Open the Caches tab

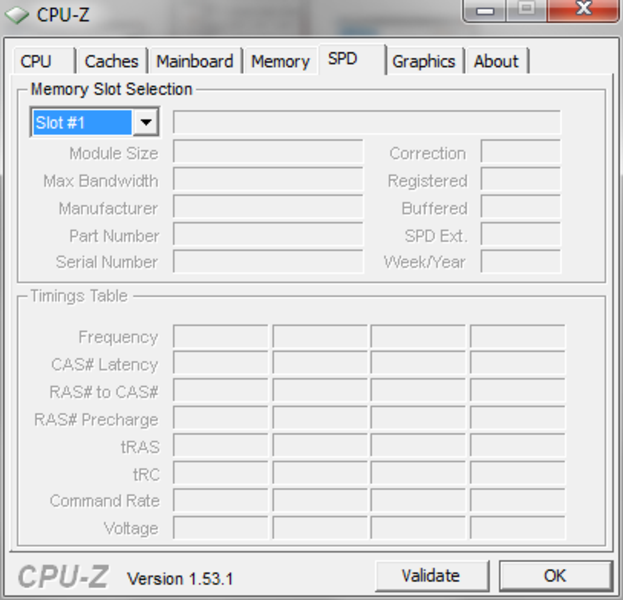pyautogui.click(x=112, y=62)
